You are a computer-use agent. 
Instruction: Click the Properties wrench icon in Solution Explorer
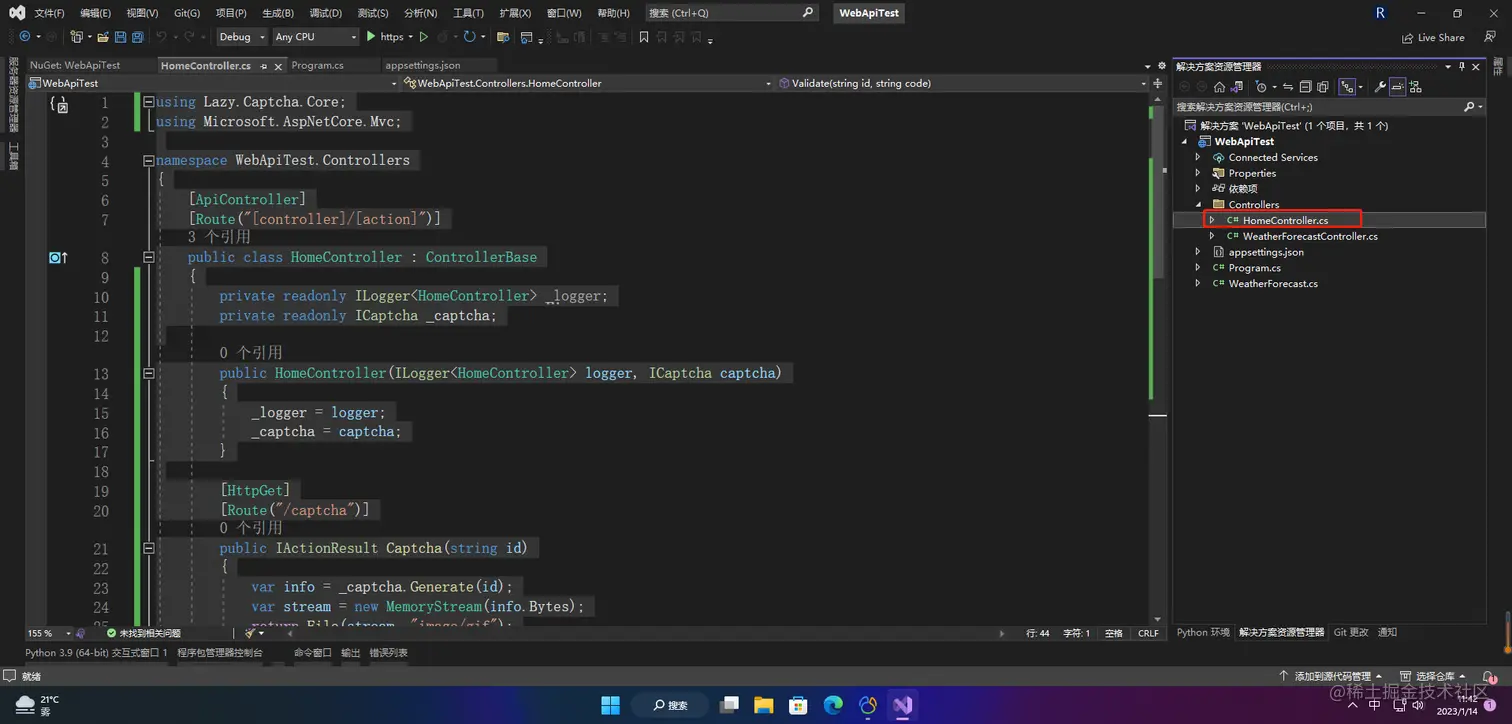(1380, 87)
